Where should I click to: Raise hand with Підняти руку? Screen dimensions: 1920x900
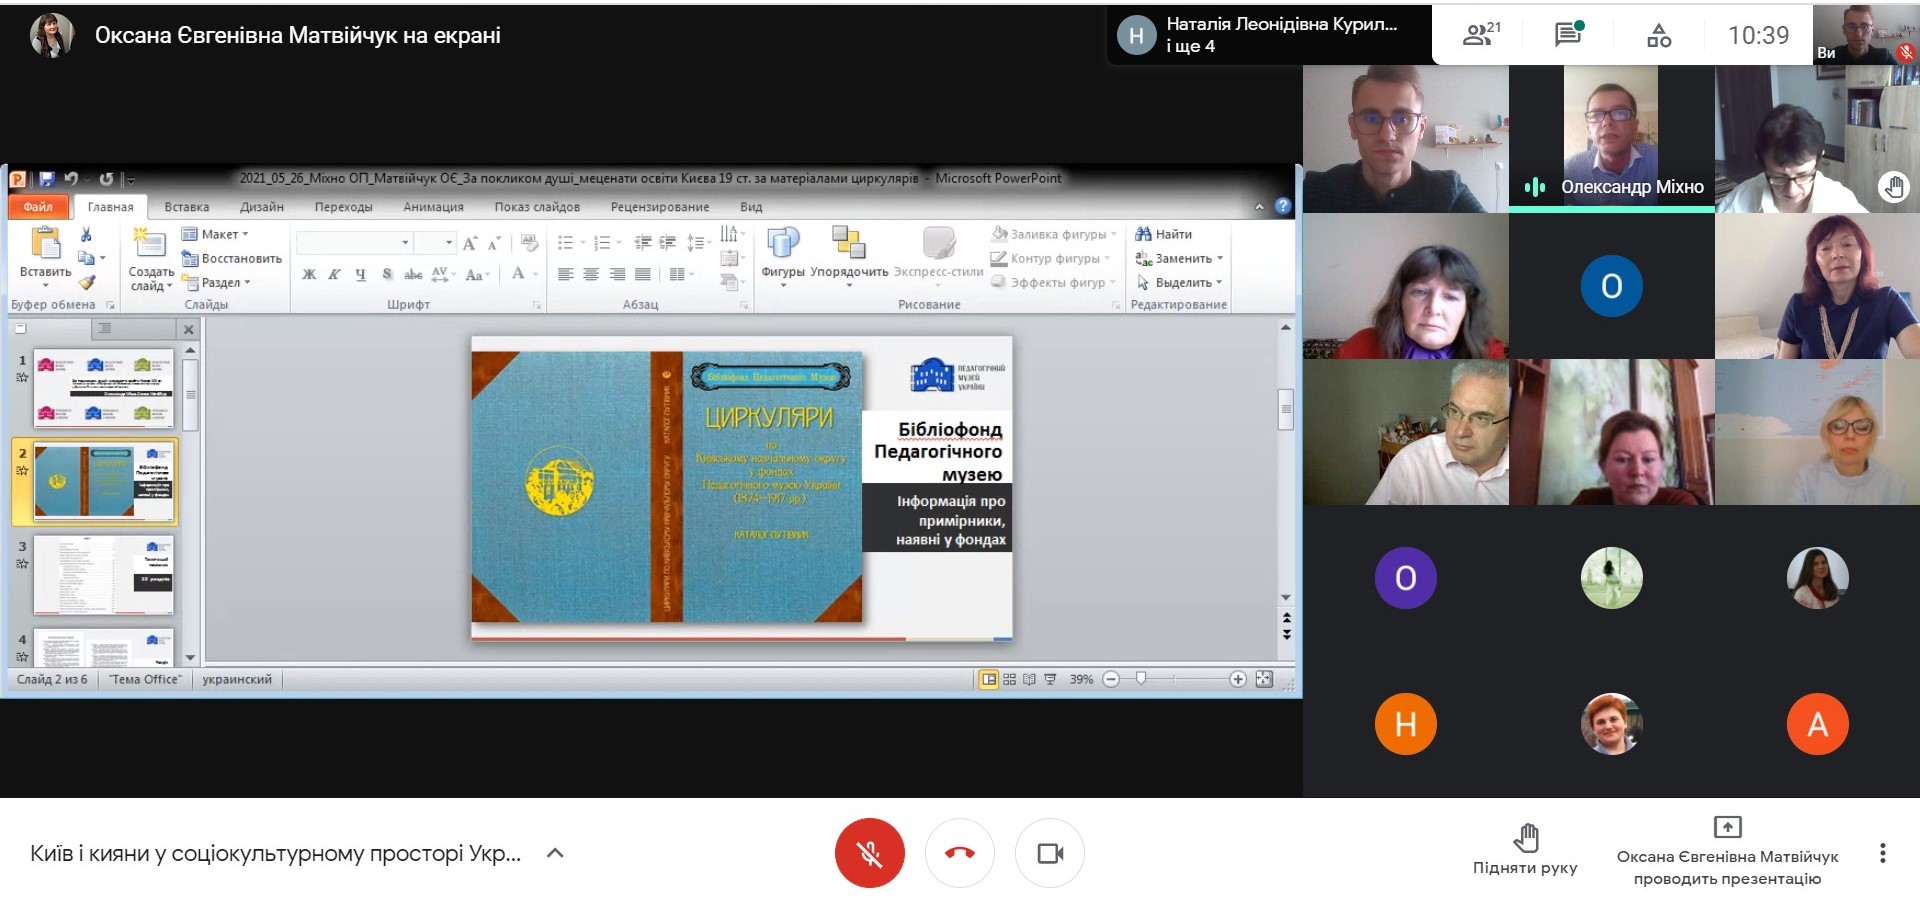(x=1524, y=849)
